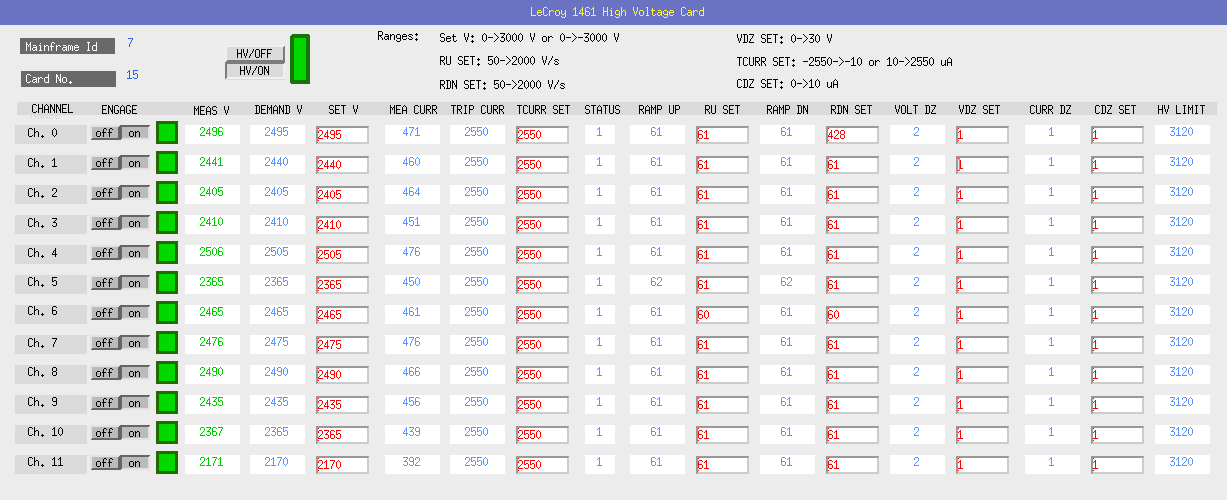Toggle Ch. 5 engage off
Screen dimensions: 1227x500
coord(104,283)
